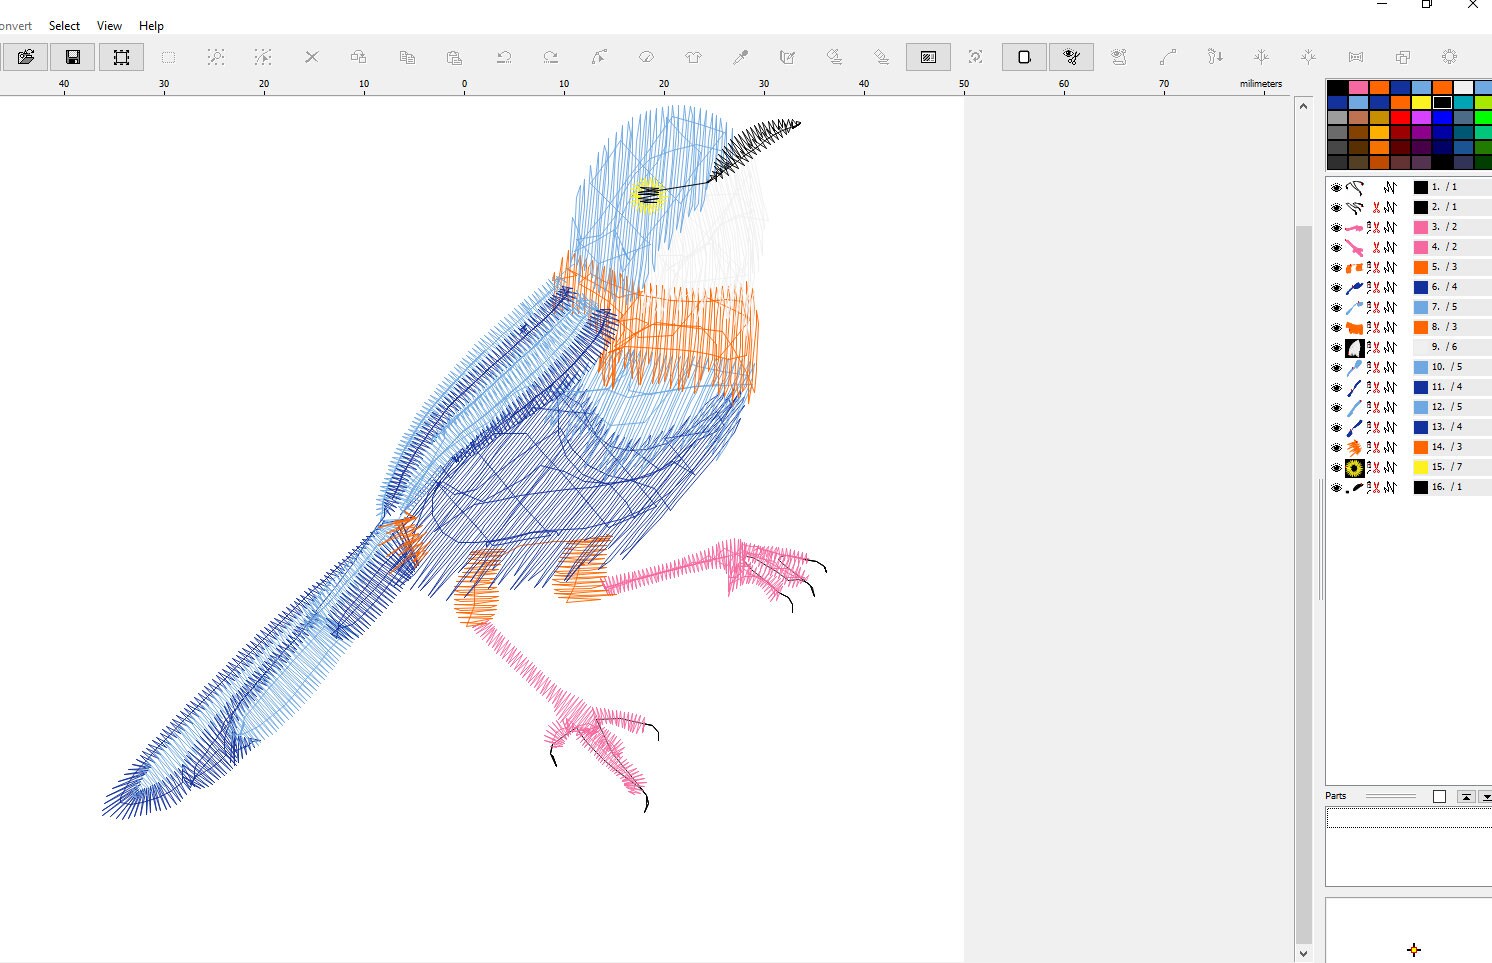Click the Undo arrow icon
The height and width of the screenshot is (963, 1492).
(503, 57)
